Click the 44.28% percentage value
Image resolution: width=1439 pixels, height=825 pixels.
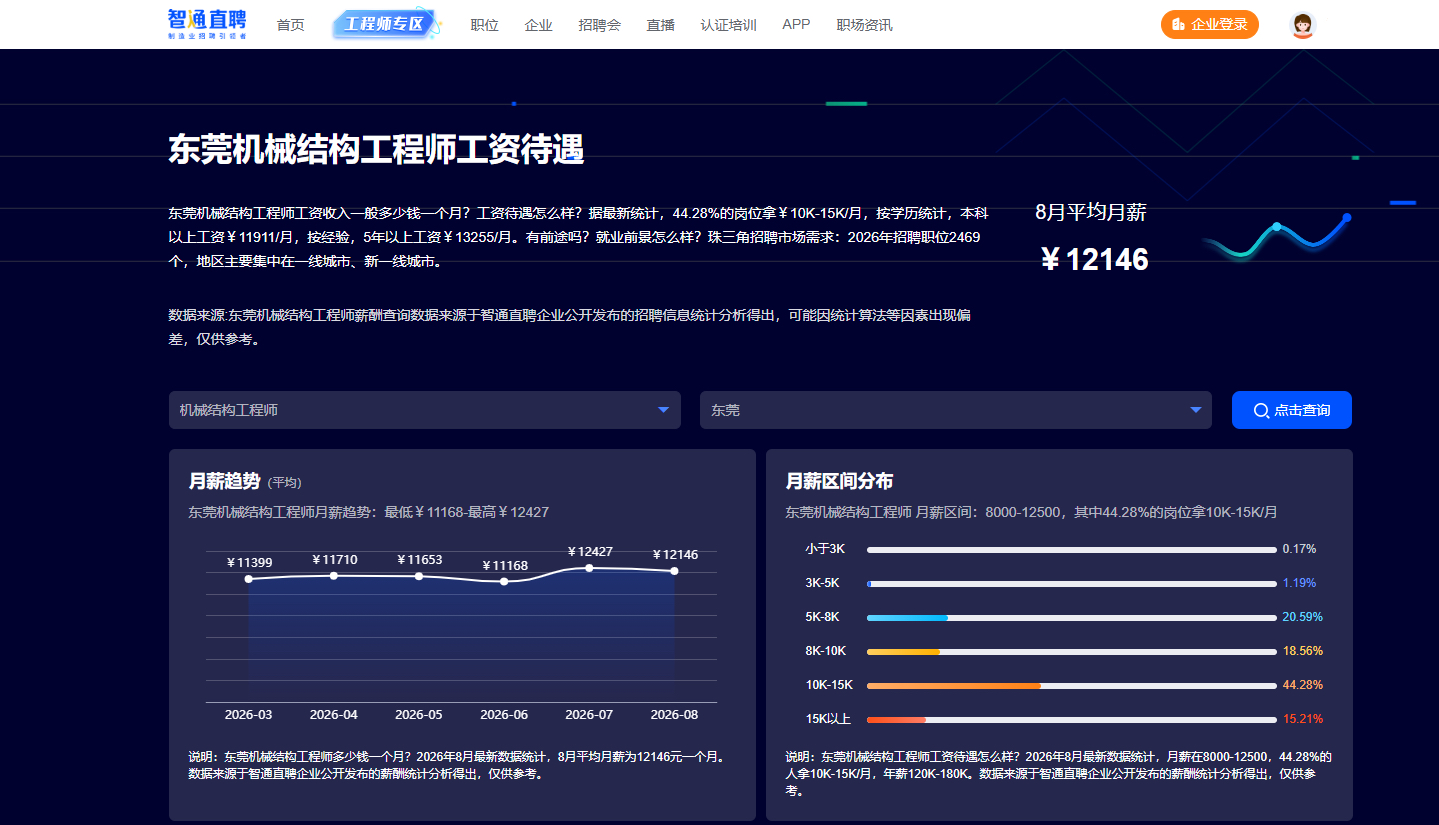1303,685
